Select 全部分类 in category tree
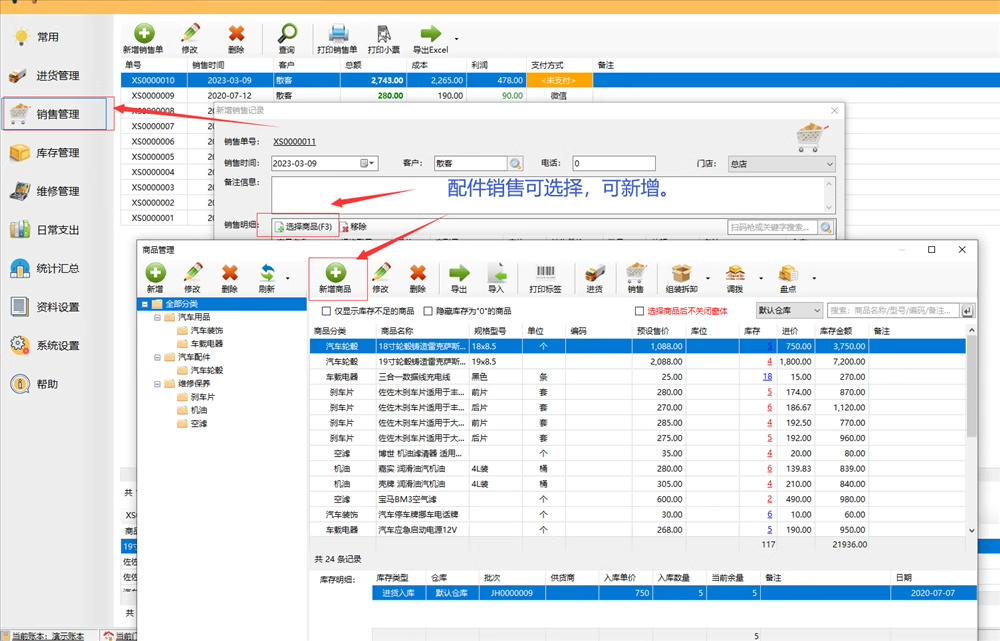The height and width of the screenshot is (641, 1000). click(x=182, y=304)
